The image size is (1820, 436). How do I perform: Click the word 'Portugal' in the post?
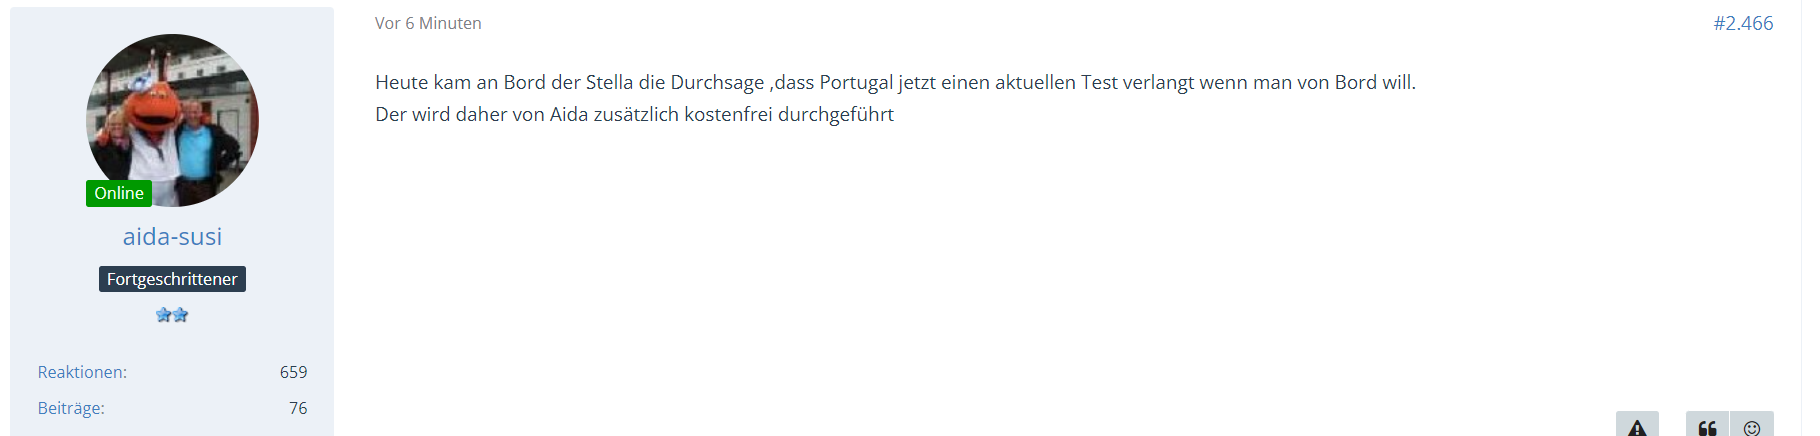[856, 82]
